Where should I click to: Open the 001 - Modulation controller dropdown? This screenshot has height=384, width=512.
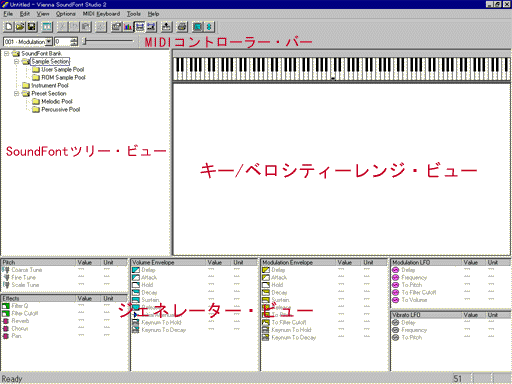tap(49, 42)
